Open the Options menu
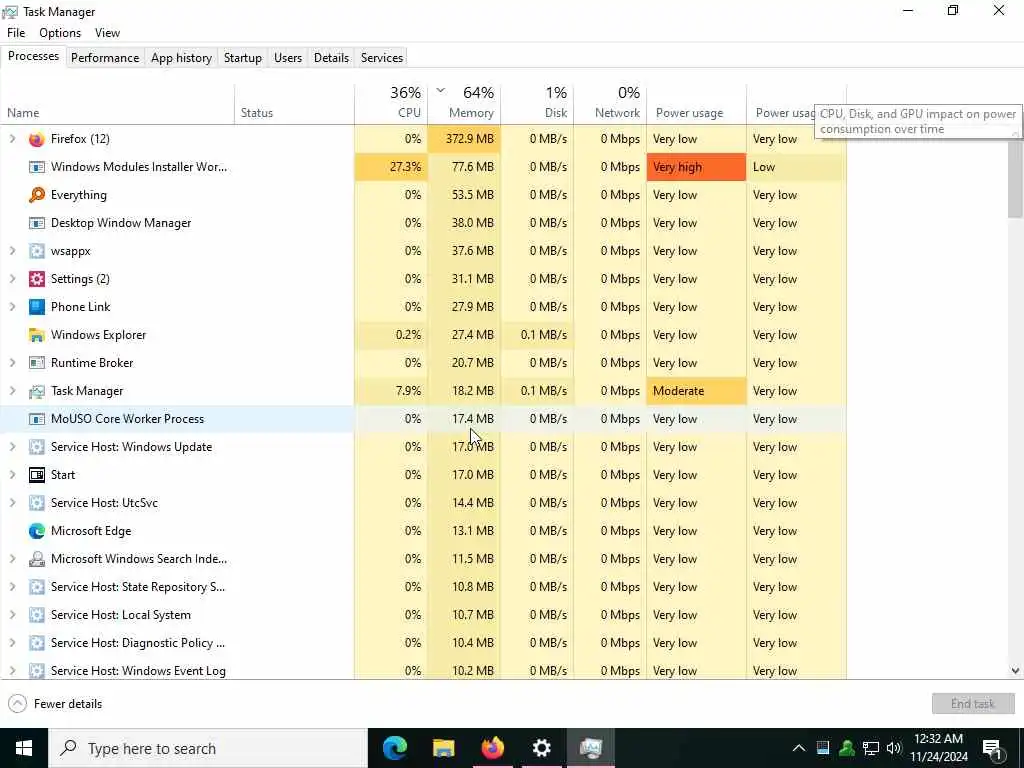1024x768 pixels. click(x=60, y=33)
